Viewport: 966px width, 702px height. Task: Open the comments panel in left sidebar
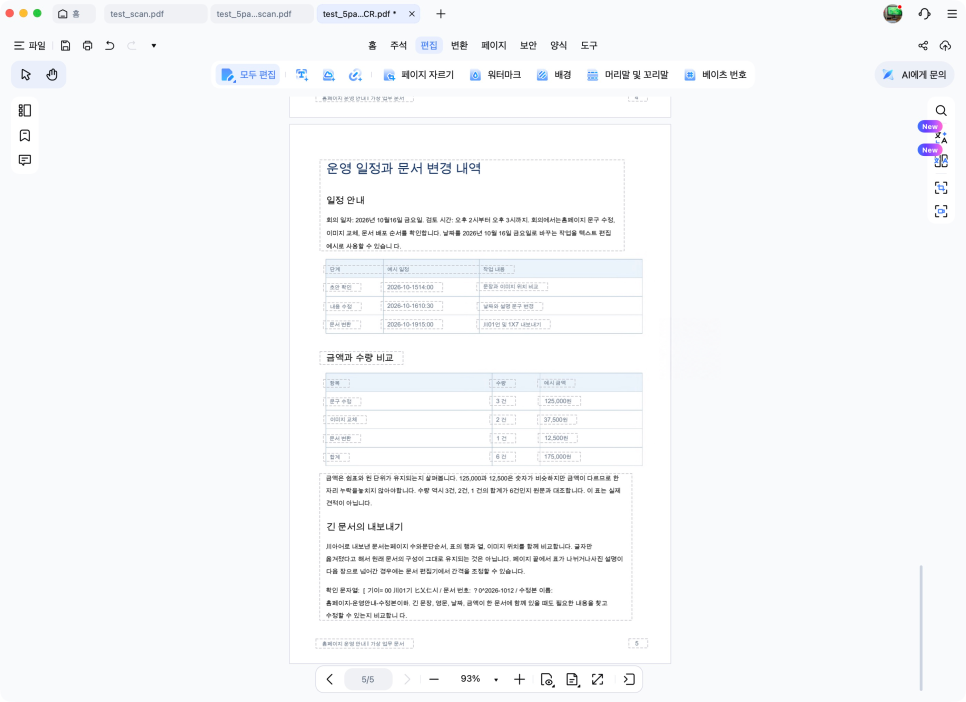[x=25, y=160]
